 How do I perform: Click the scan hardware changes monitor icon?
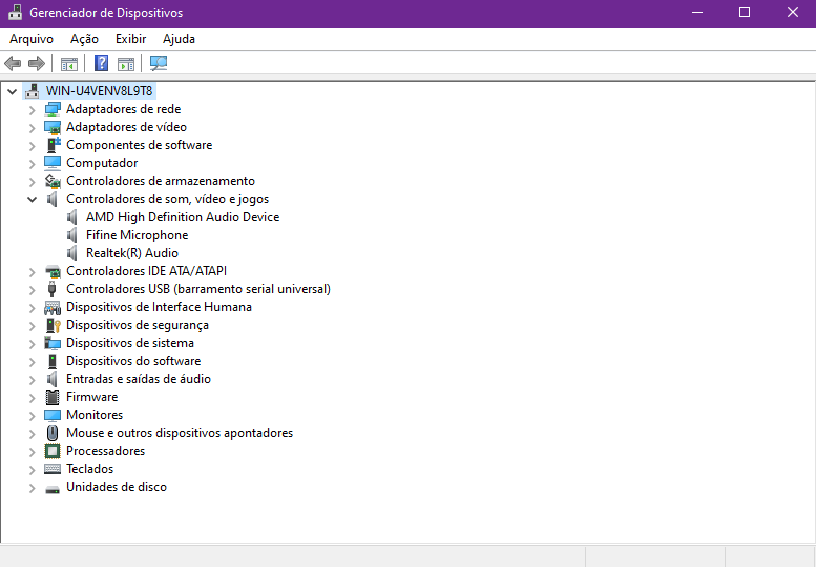click(158, 63)
